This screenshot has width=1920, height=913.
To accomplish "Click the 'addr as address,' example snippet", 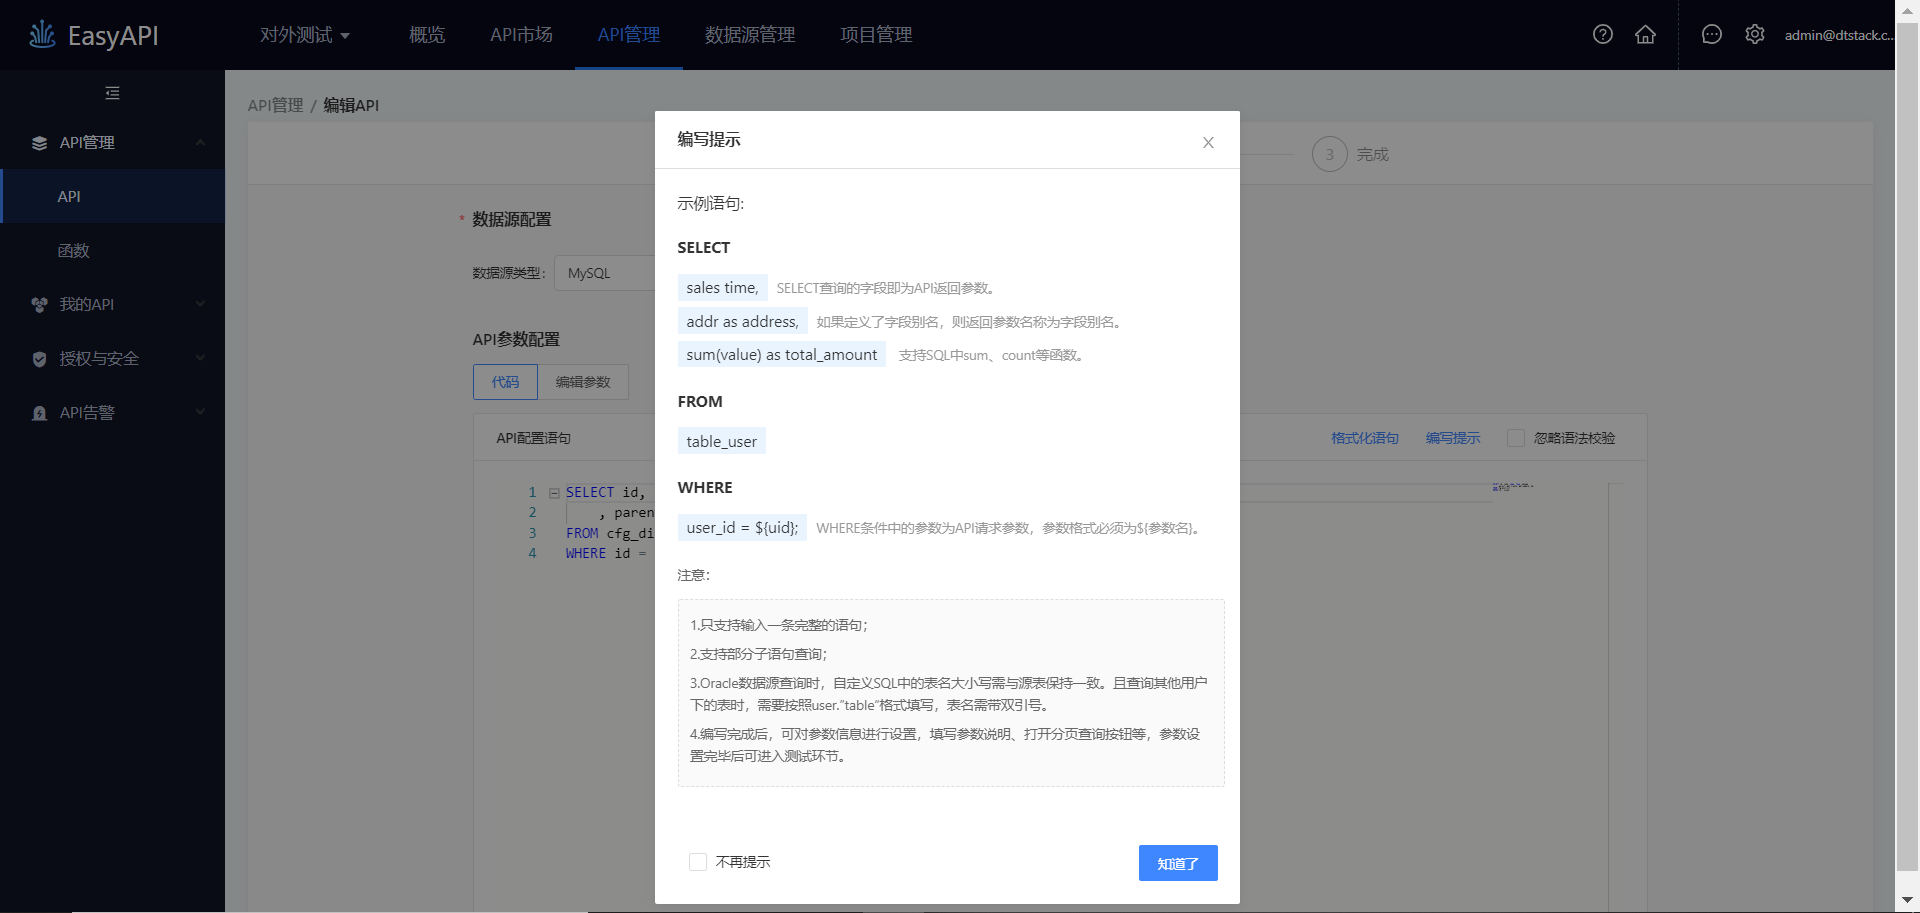I will point(742,321).
